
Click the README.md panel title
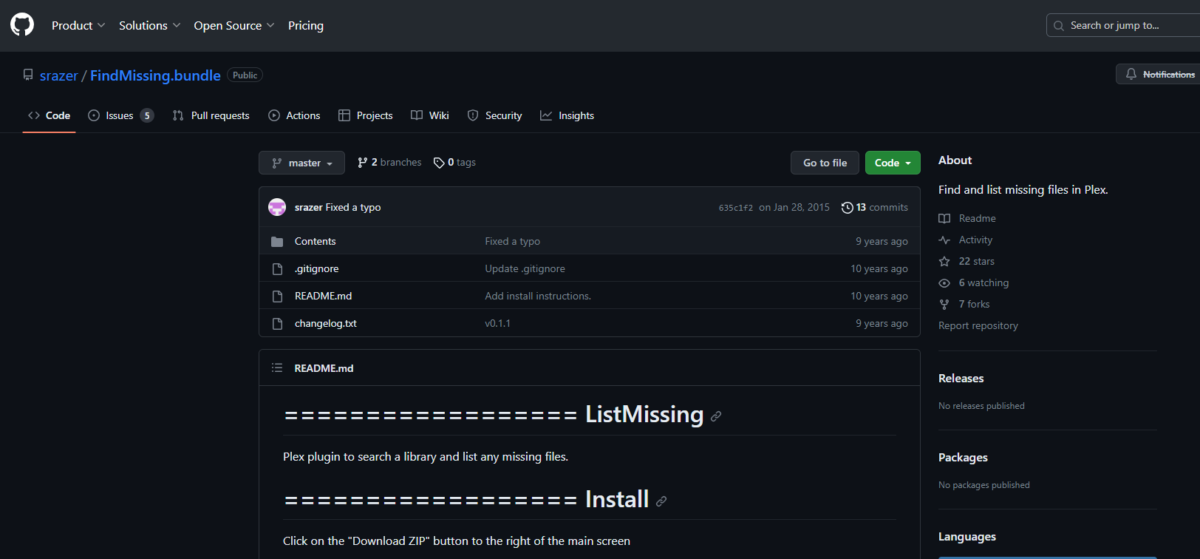coord(324,368)
